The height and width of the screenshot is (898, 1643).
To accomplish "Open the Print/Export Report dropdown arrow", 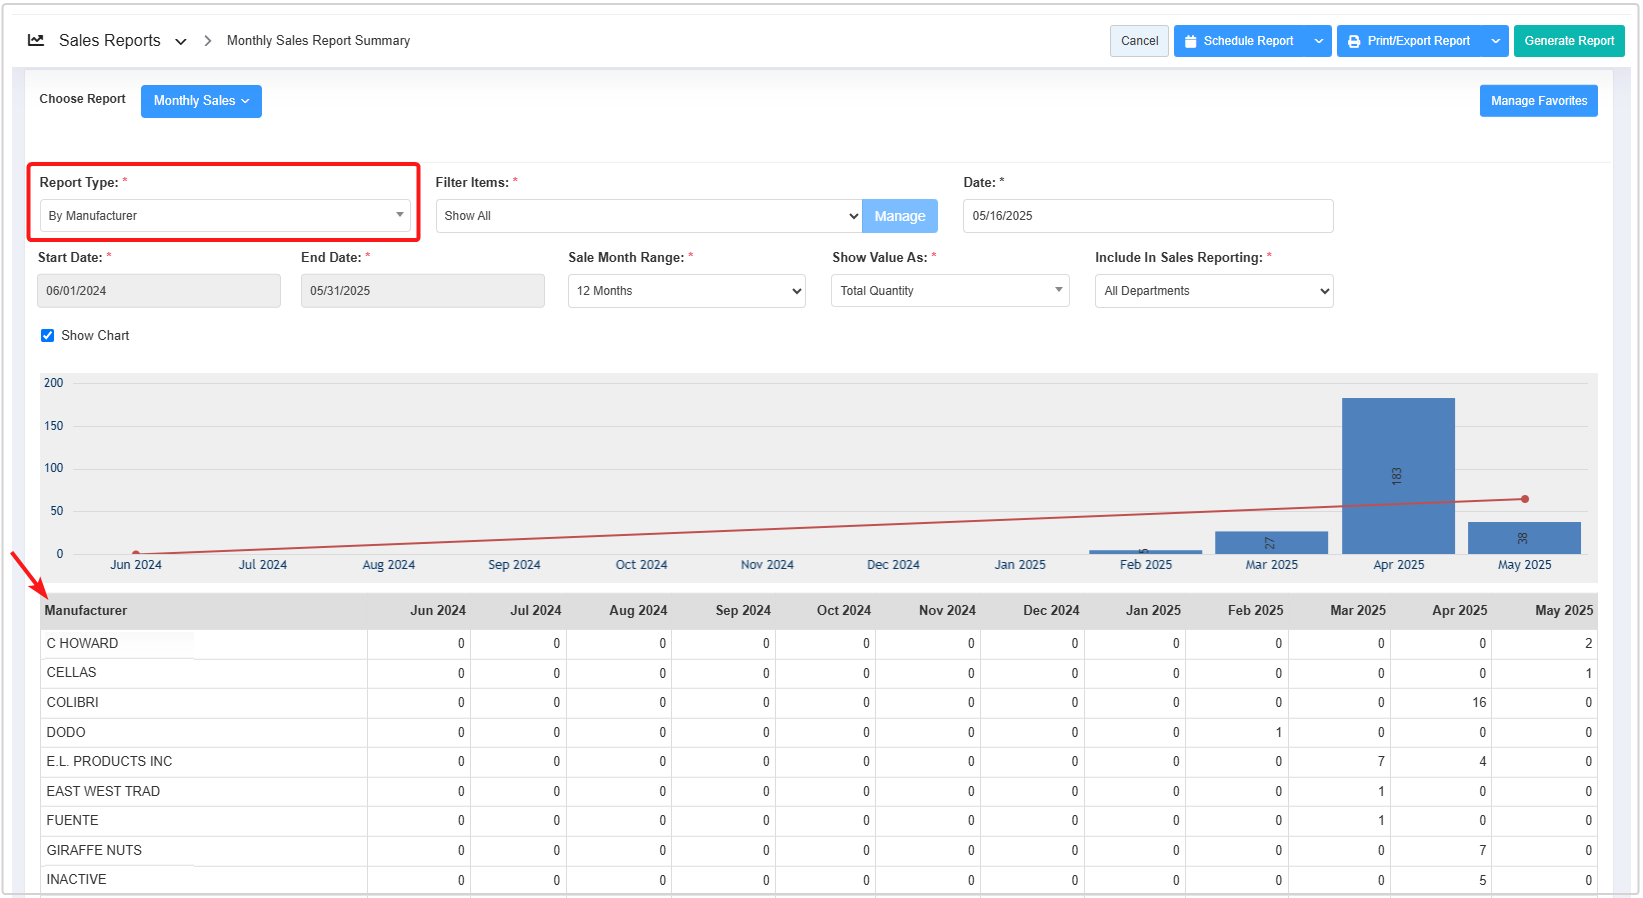I will (1496, 41).
